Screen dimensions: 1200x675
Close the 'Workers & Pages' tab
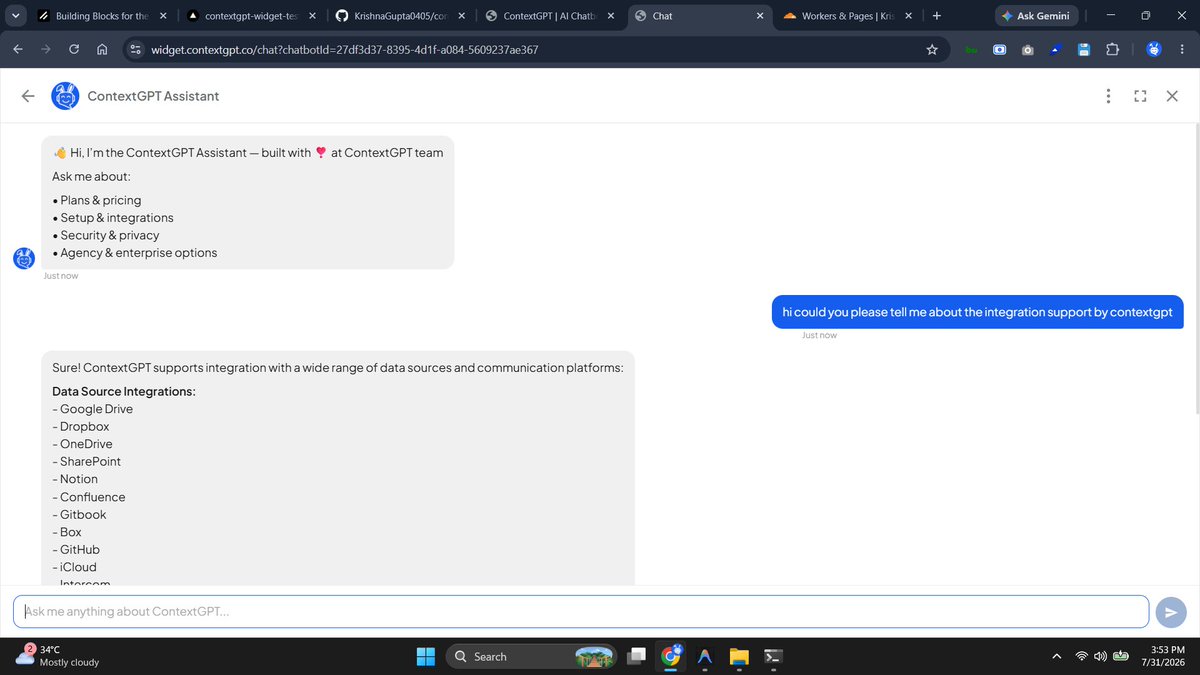[908, 16]
